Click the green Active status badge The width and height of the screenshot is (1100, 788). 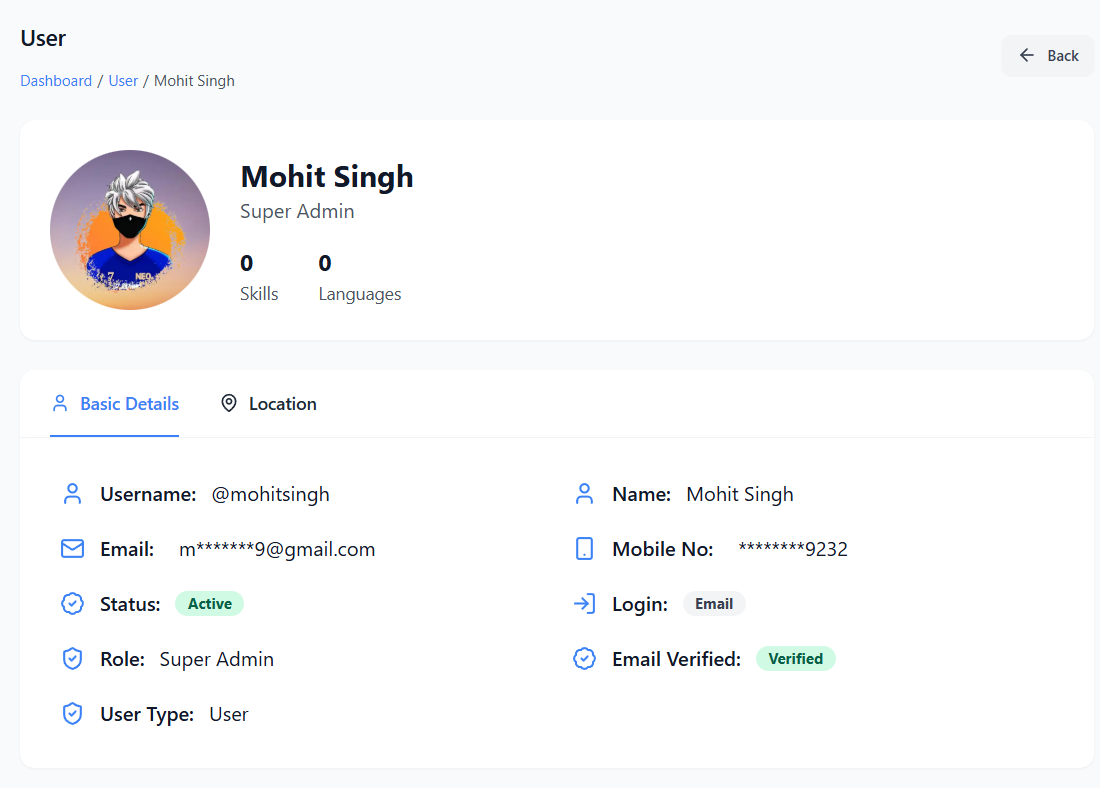209,604
